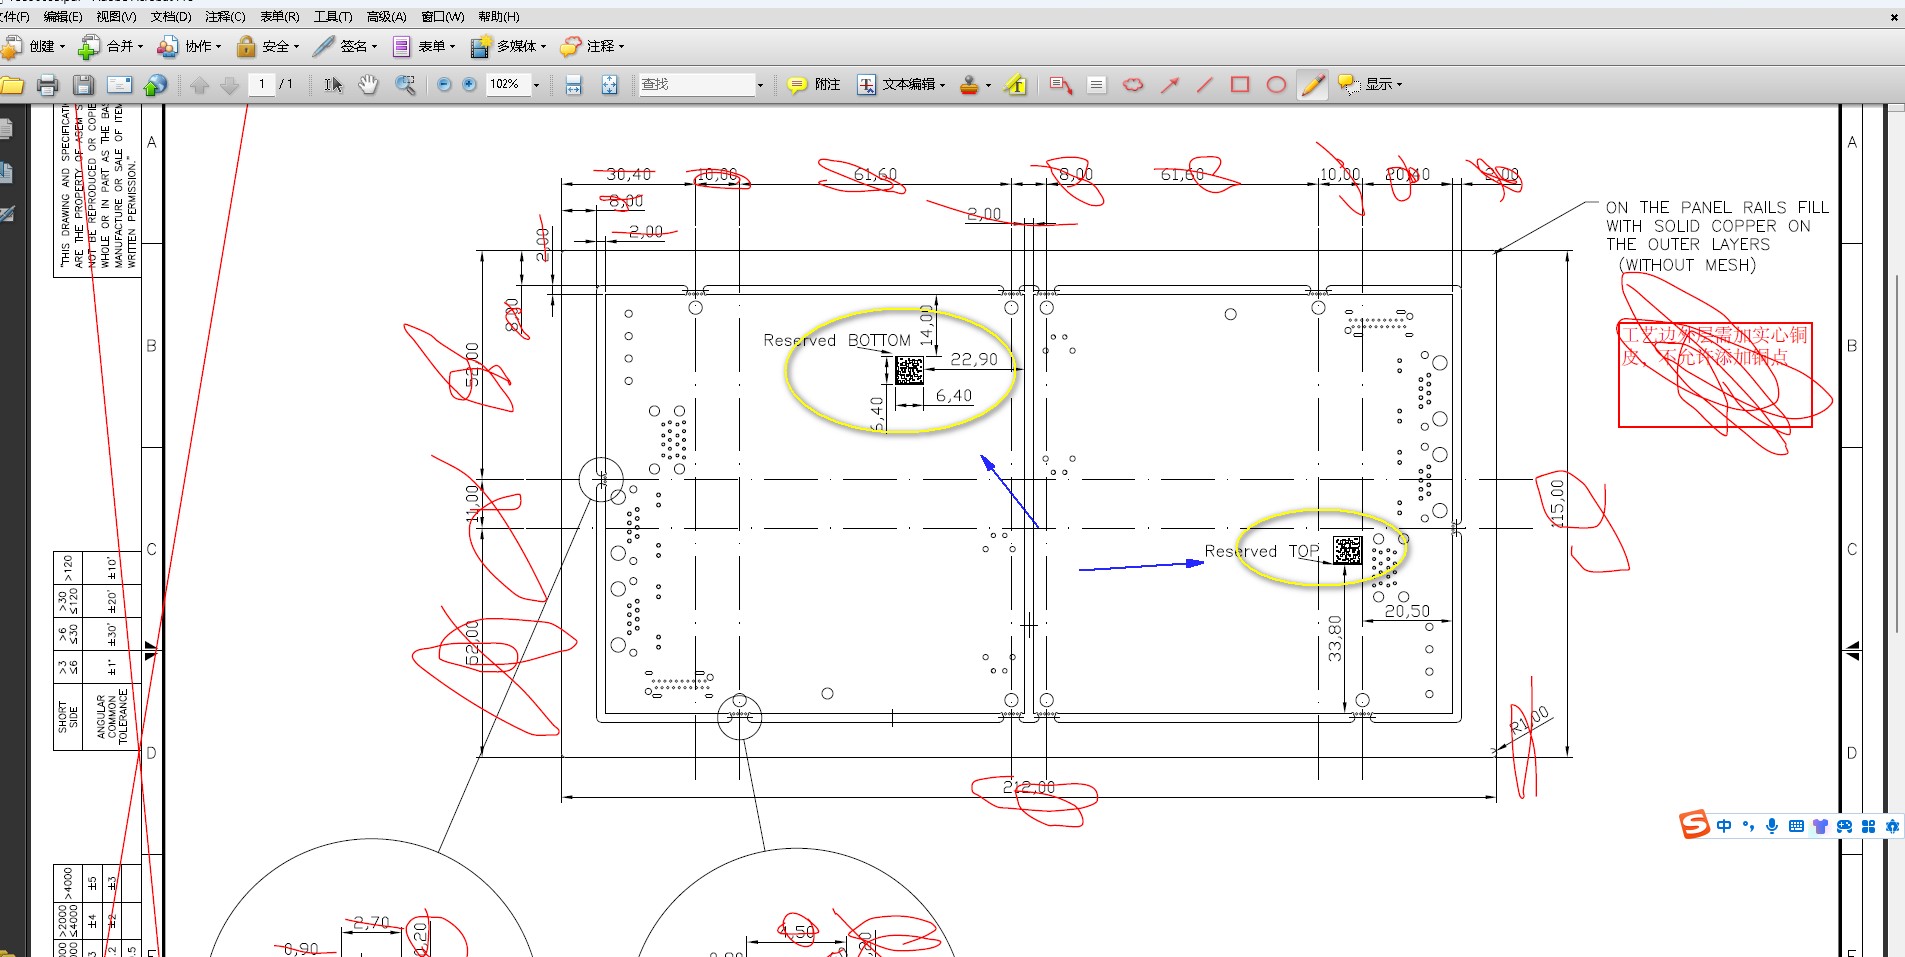The width and height of the screenshot is (1905, 957).
Task: Click the 合并 combine files button
Action: [111, 46]
